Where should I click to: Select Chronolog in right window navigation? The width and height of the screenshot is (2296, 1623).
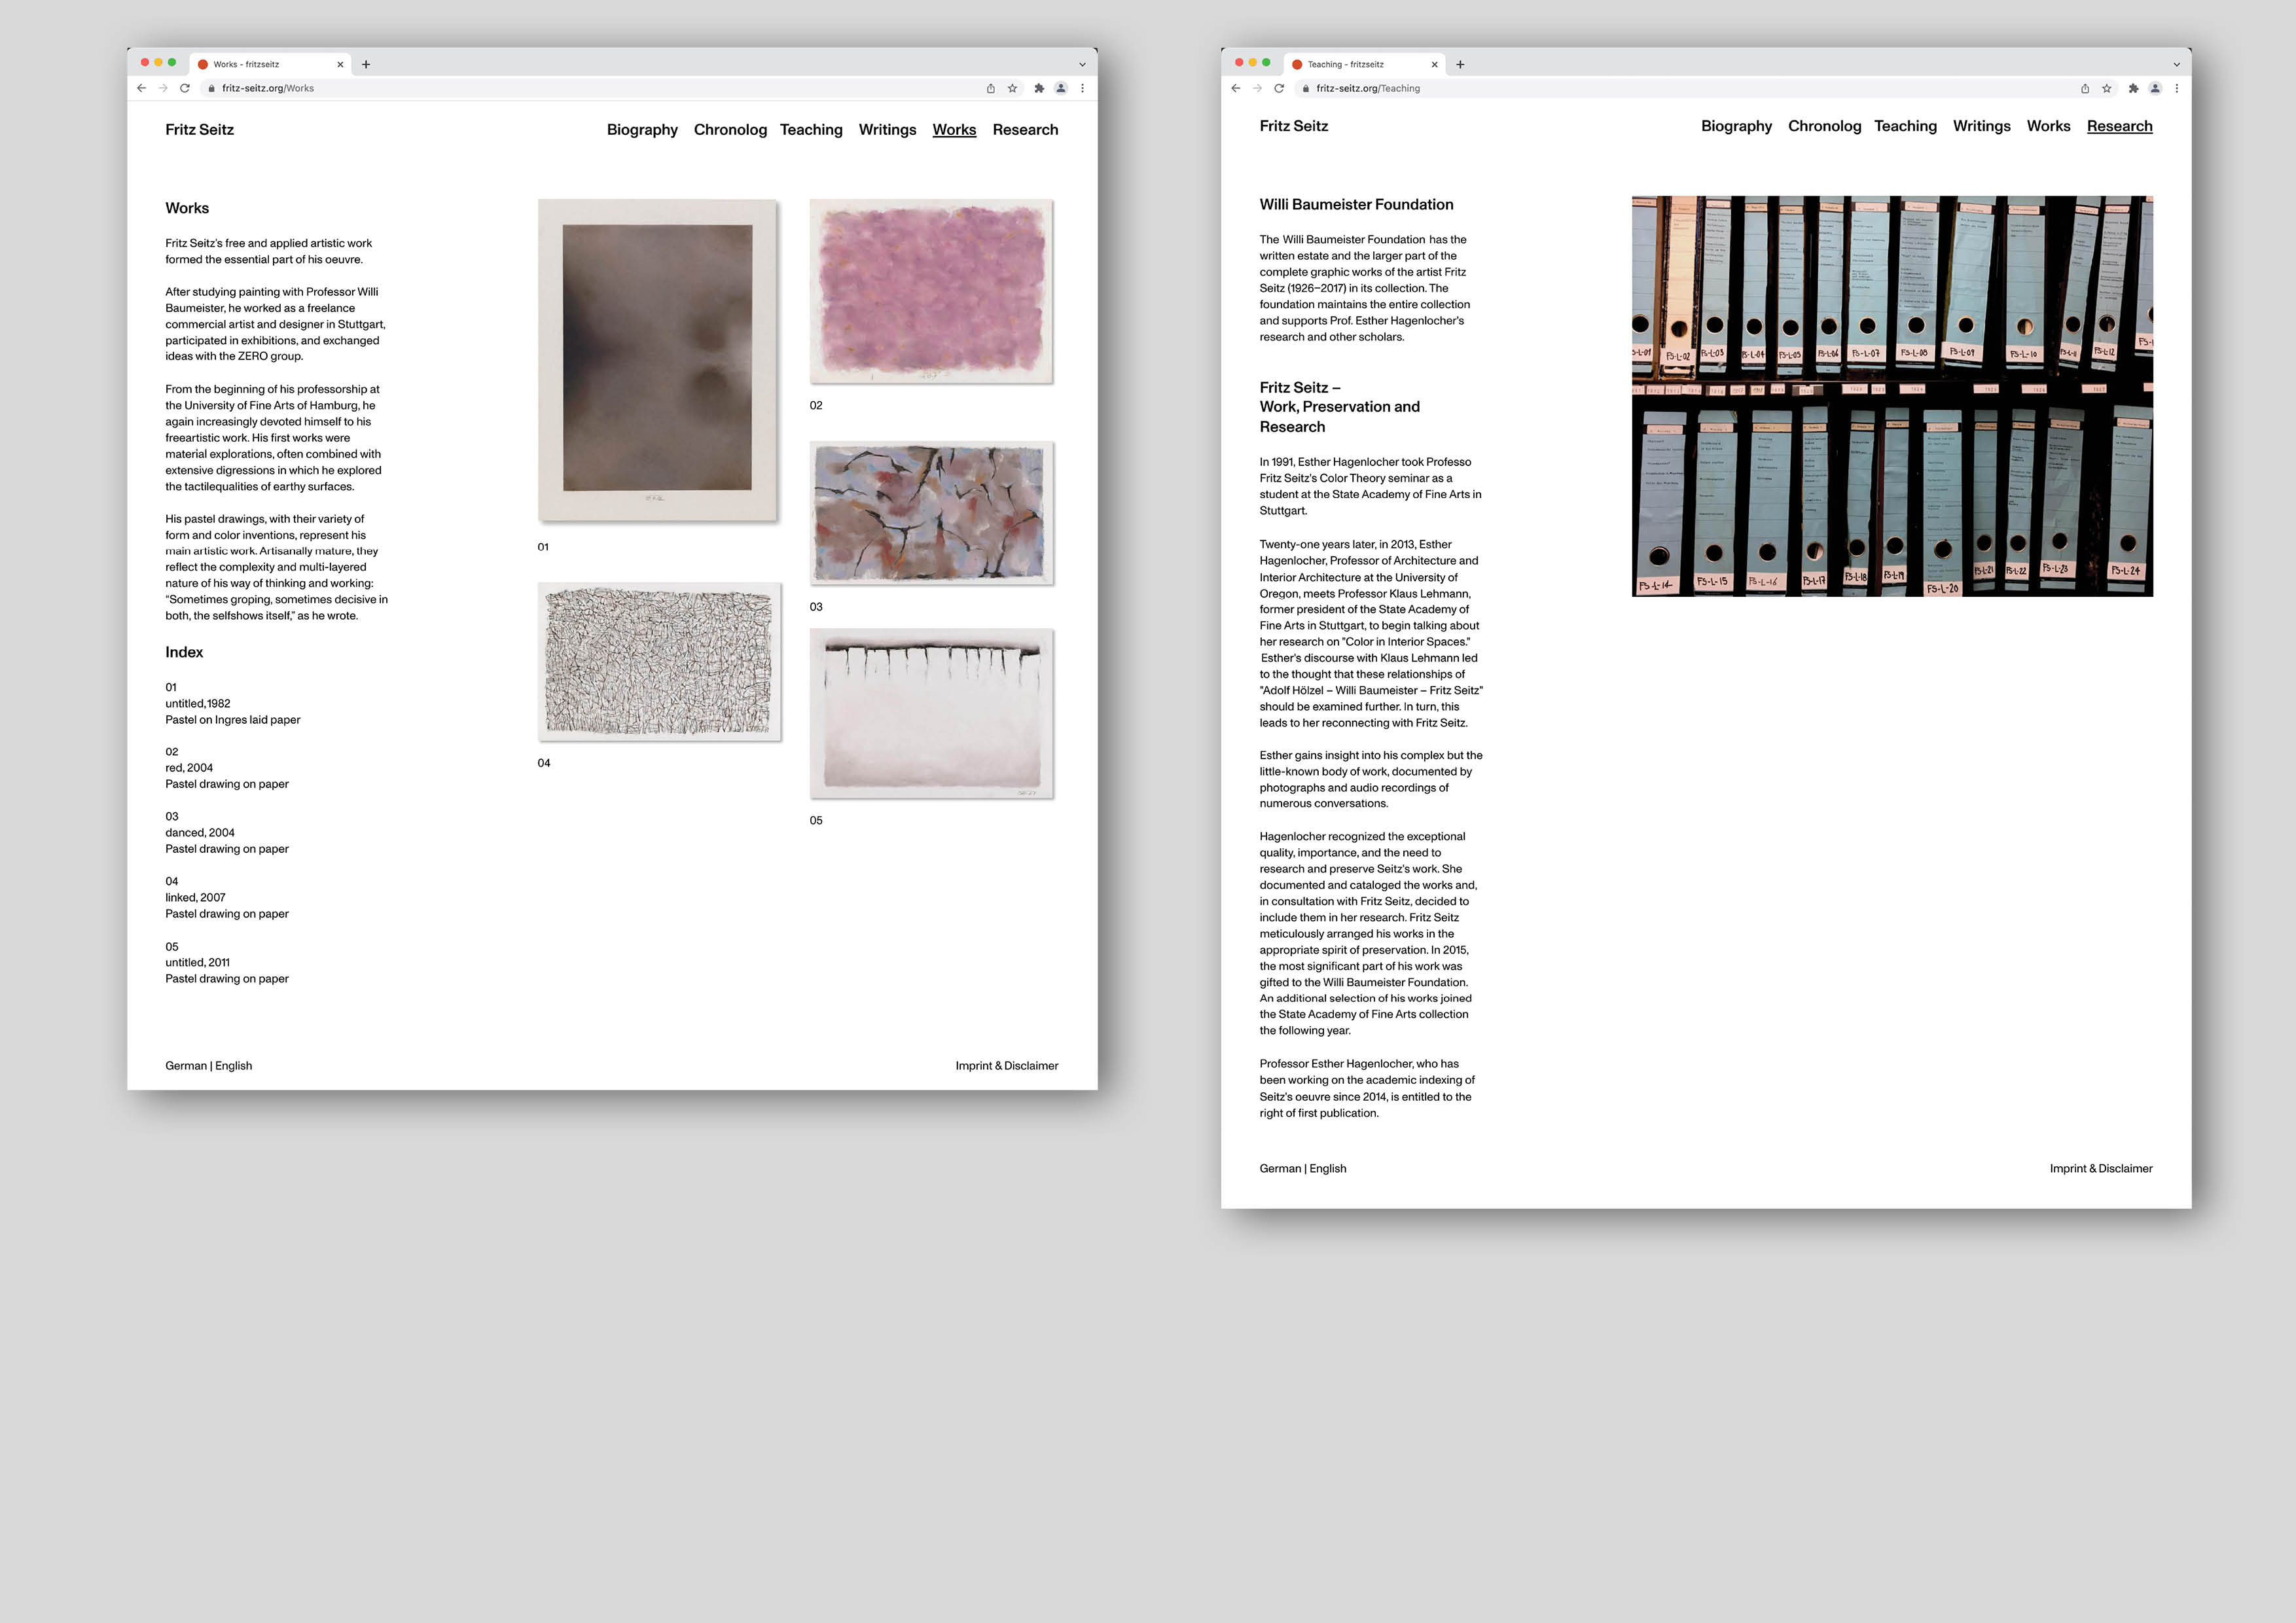tap(1824, 126)
